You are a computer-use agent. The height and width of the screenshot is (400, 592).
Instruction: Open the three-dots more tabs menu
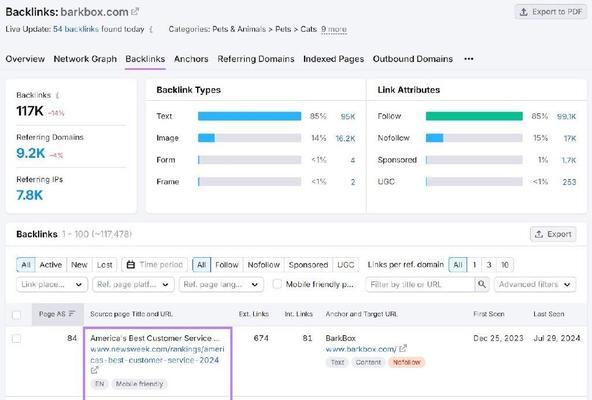[469, 59]
